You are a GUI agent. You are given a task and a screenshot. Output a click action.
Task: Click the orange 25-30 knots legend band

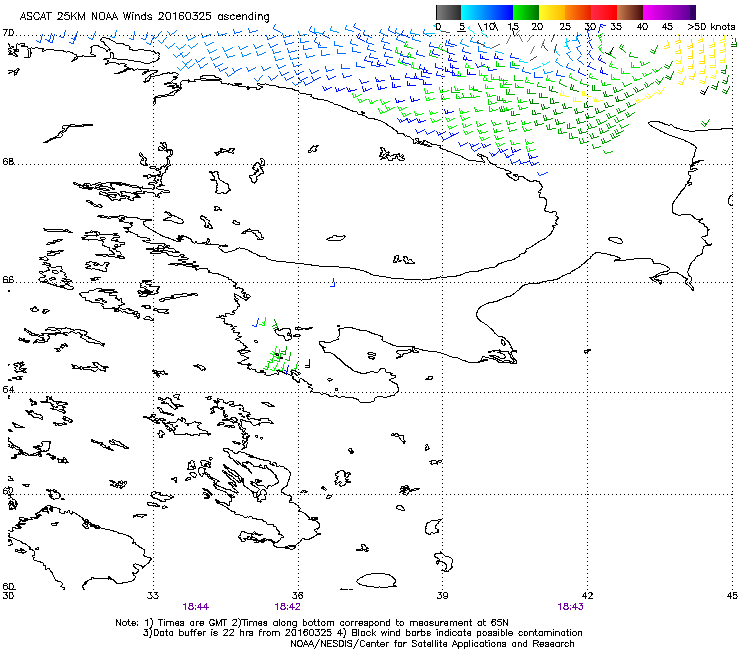(x=578, y=12)
